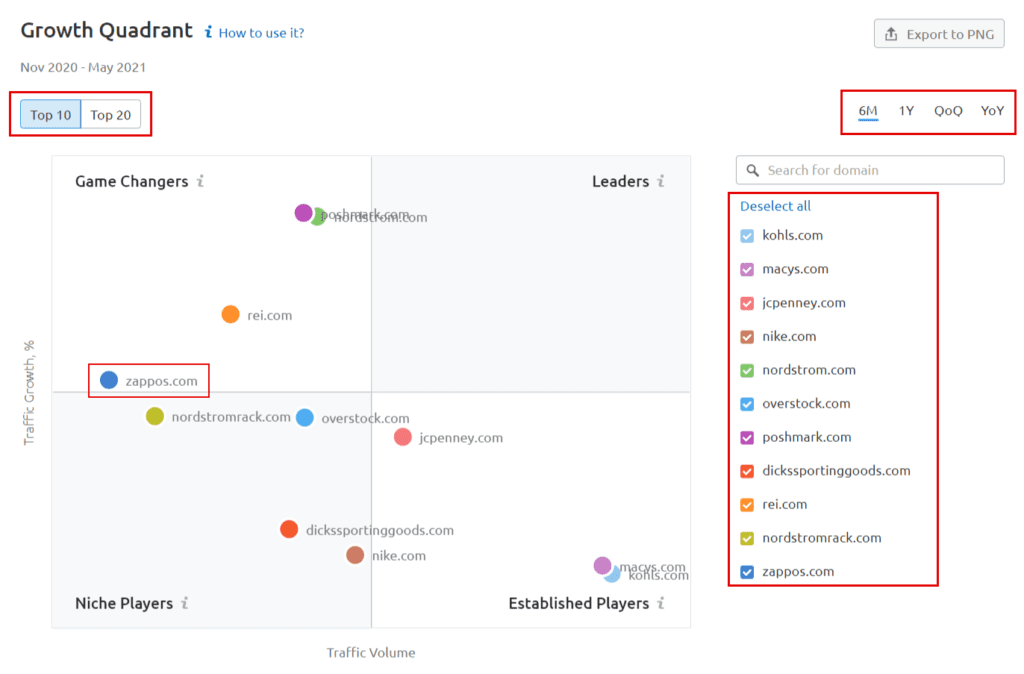Image resolution: width=1024 pixels, height=674 pixels.
Task: Choose the QoQ comparison period
Action: 948,111
